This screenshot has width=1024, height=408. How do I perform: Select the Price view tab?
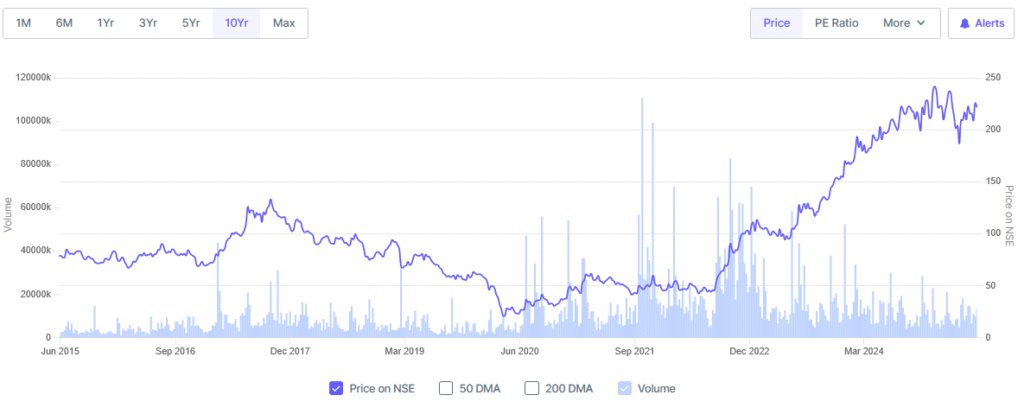(x=777, y=23)
